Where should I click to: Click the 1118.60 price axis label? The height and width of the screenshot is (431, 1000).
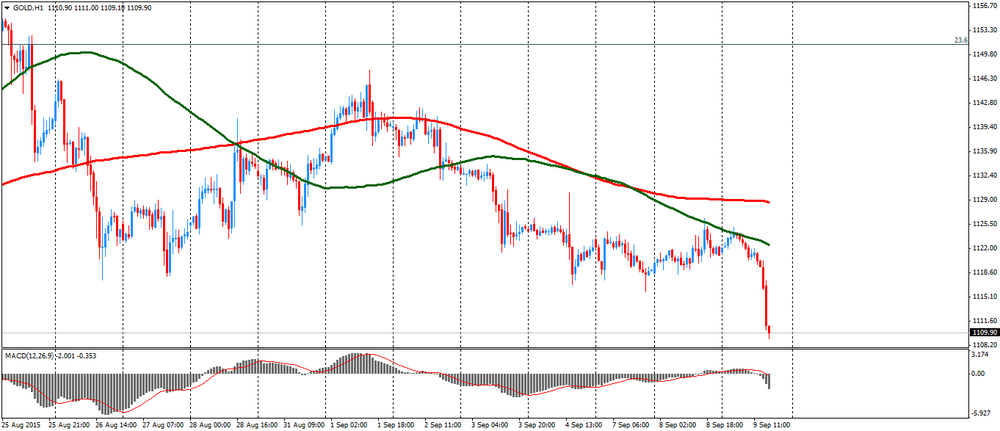pos(985,272)
